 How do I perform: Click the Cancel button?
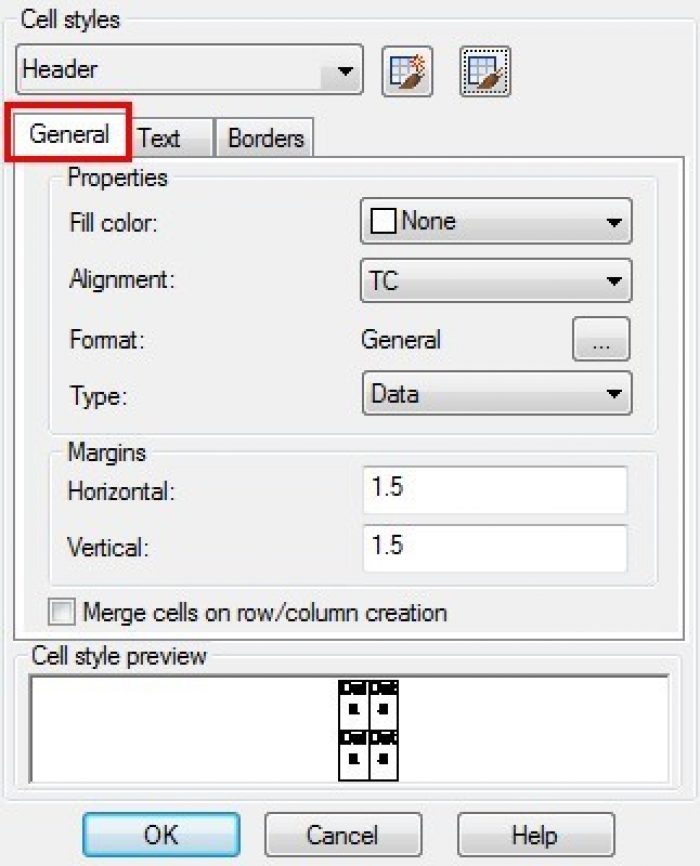(x=343, y=835)
